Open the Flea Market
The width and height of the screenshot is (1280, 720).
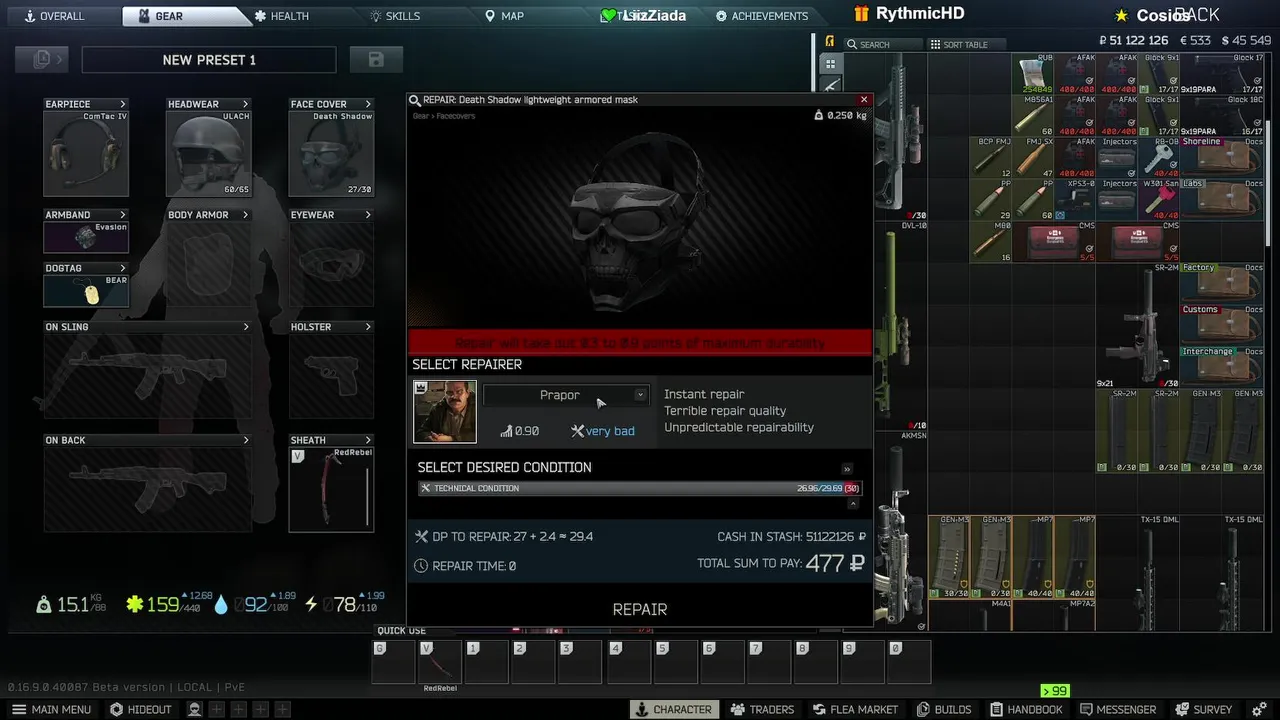[x=854, y=709]
